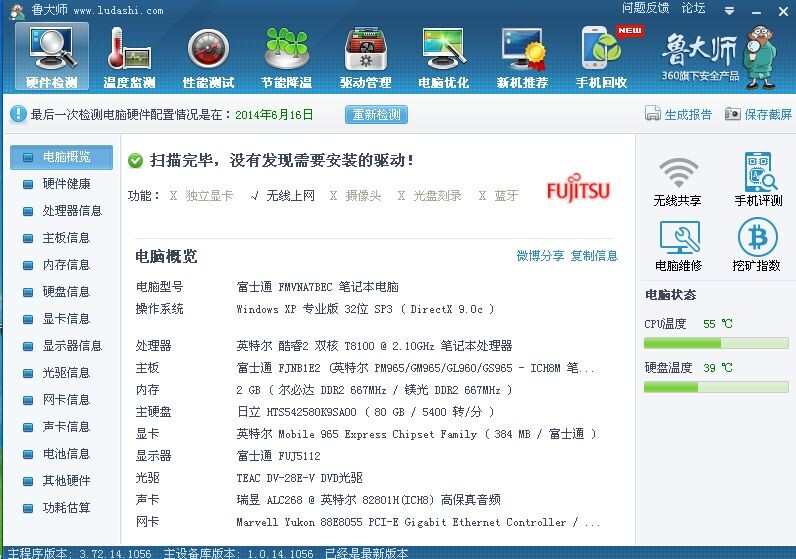
Task: Click the 鲁大师 mascot logo banner
Action: pyautogui.click(x=719, y=57)
